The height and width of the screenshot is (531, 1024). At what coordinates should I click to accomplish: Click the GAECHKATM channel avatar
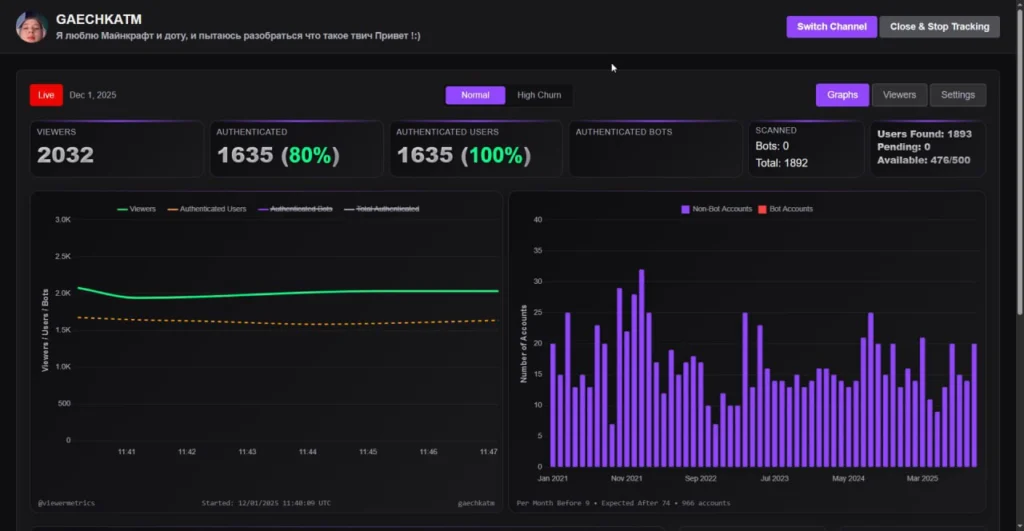[x=31, y=27]
